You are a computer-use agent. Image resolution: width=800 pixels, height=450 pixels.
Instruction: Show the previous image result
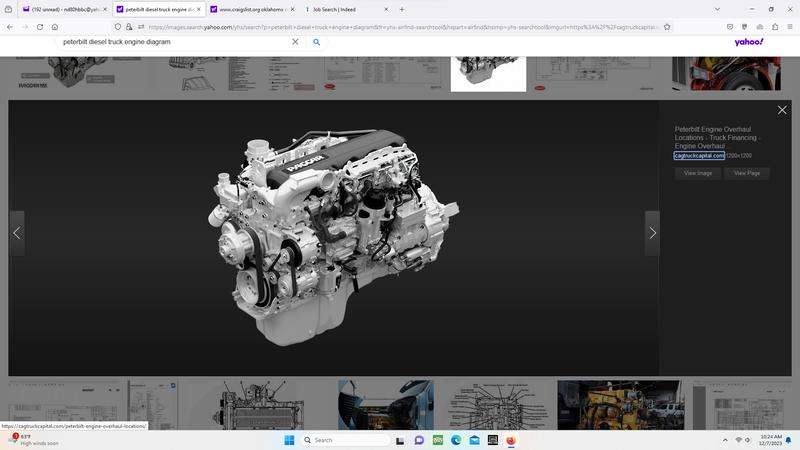pos(16,233)
